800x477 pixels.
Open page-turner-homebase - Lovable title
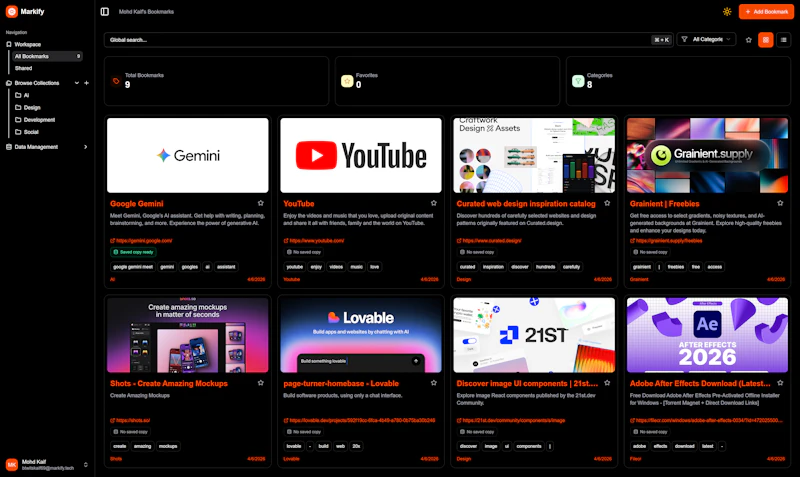tap(341, 383)
